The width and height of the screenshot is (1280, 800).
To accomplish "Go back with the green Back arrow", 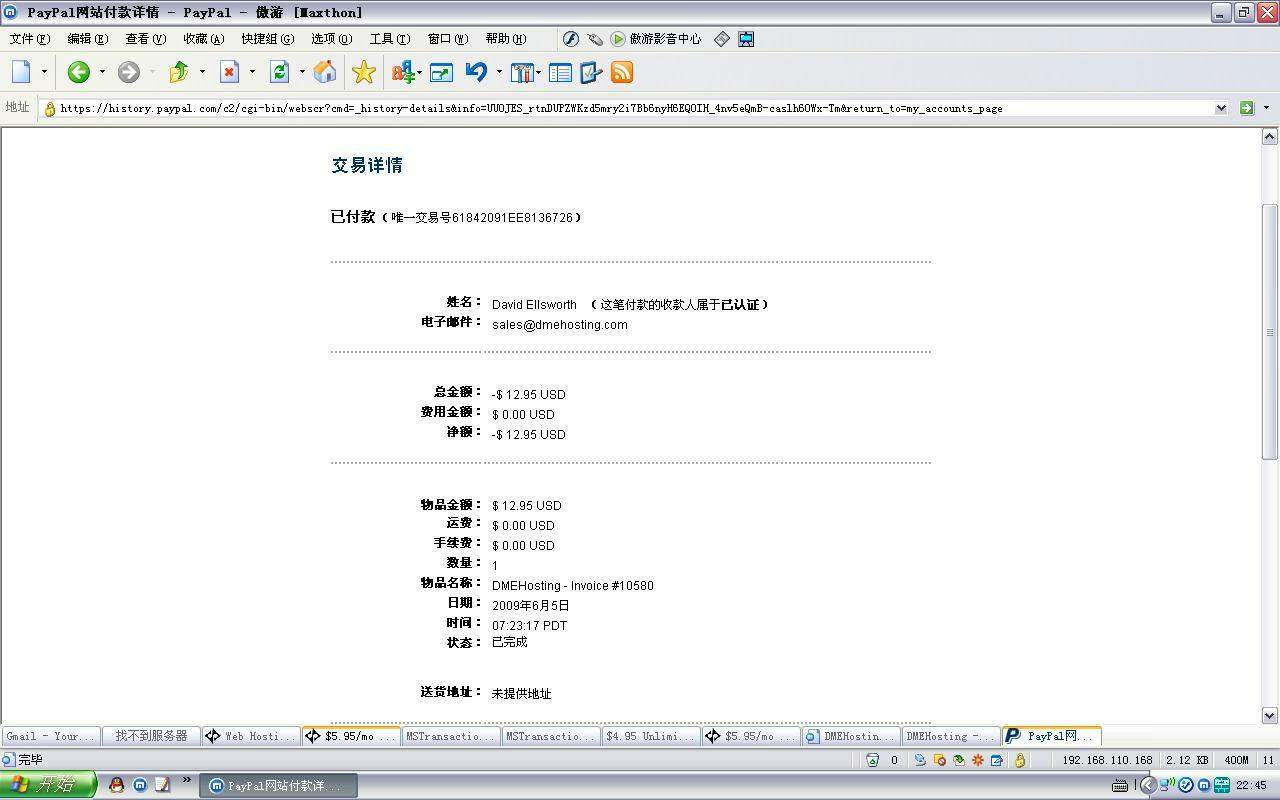I will click(79, 72).
